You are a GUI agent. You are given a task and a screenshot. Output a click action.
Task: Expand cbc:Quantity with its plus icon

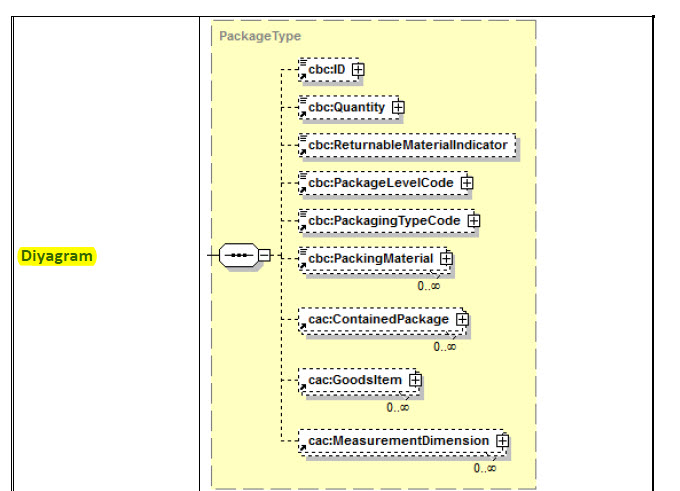pyautogui.click(x=397, y=107)
